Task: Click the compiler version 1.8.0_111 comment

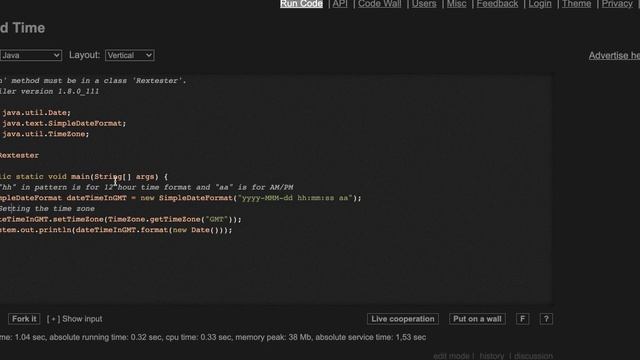Action: tap(49, 91)
